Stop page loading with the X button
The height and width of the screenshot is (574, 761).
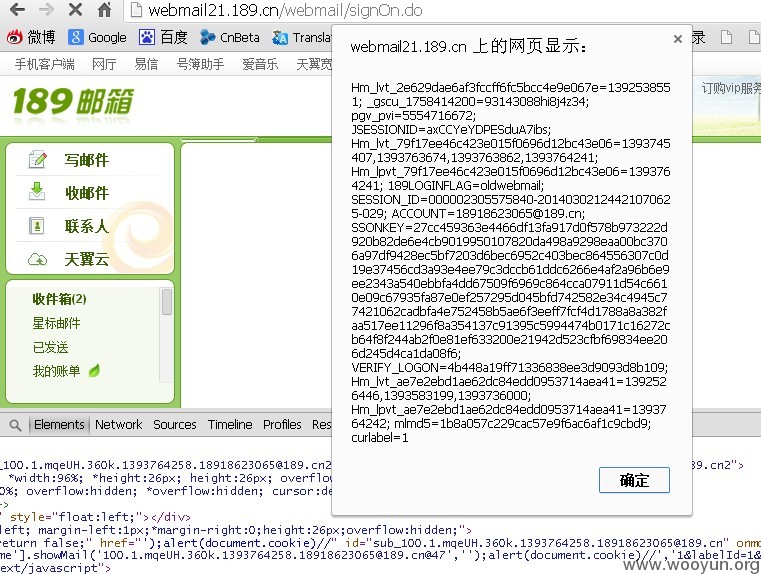coord(75,9)
